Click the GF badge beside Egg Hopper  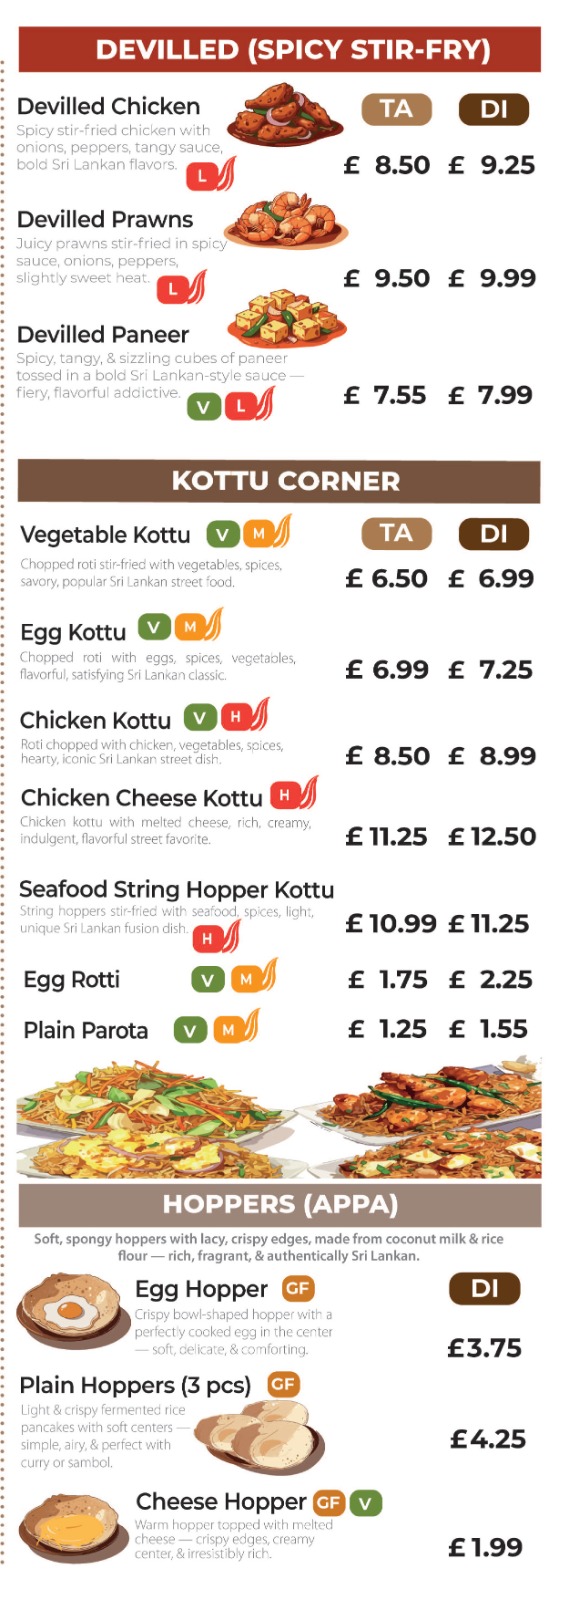tap(298, 1288)
